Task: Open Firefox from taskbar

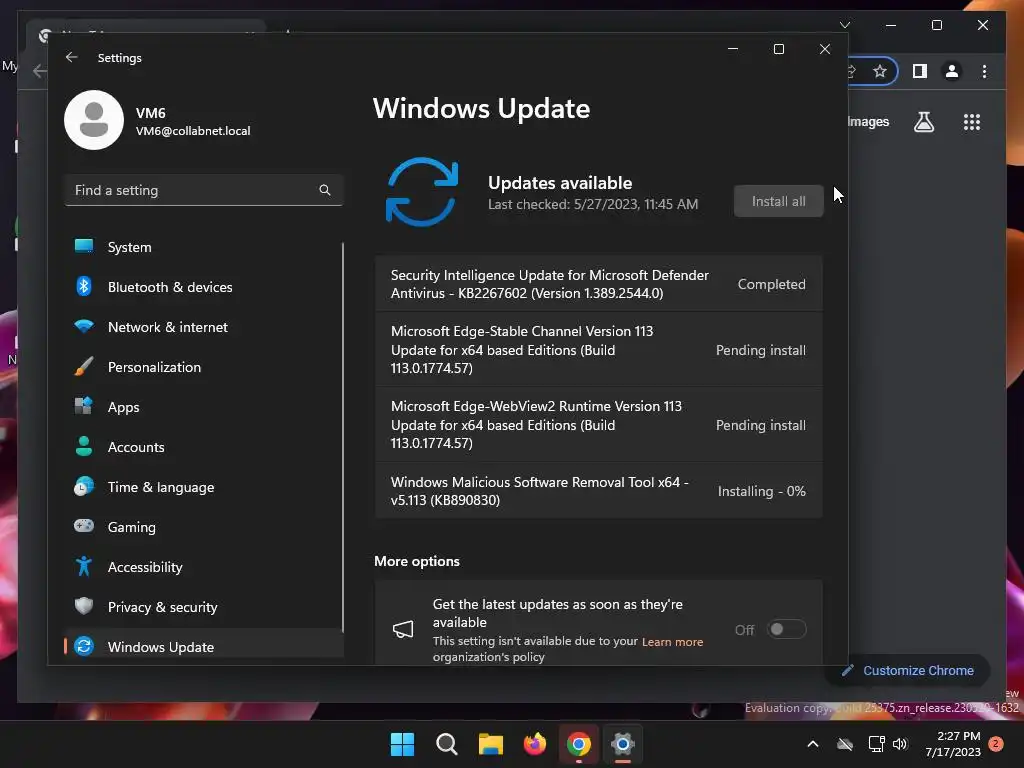Action: coord(535,744)
